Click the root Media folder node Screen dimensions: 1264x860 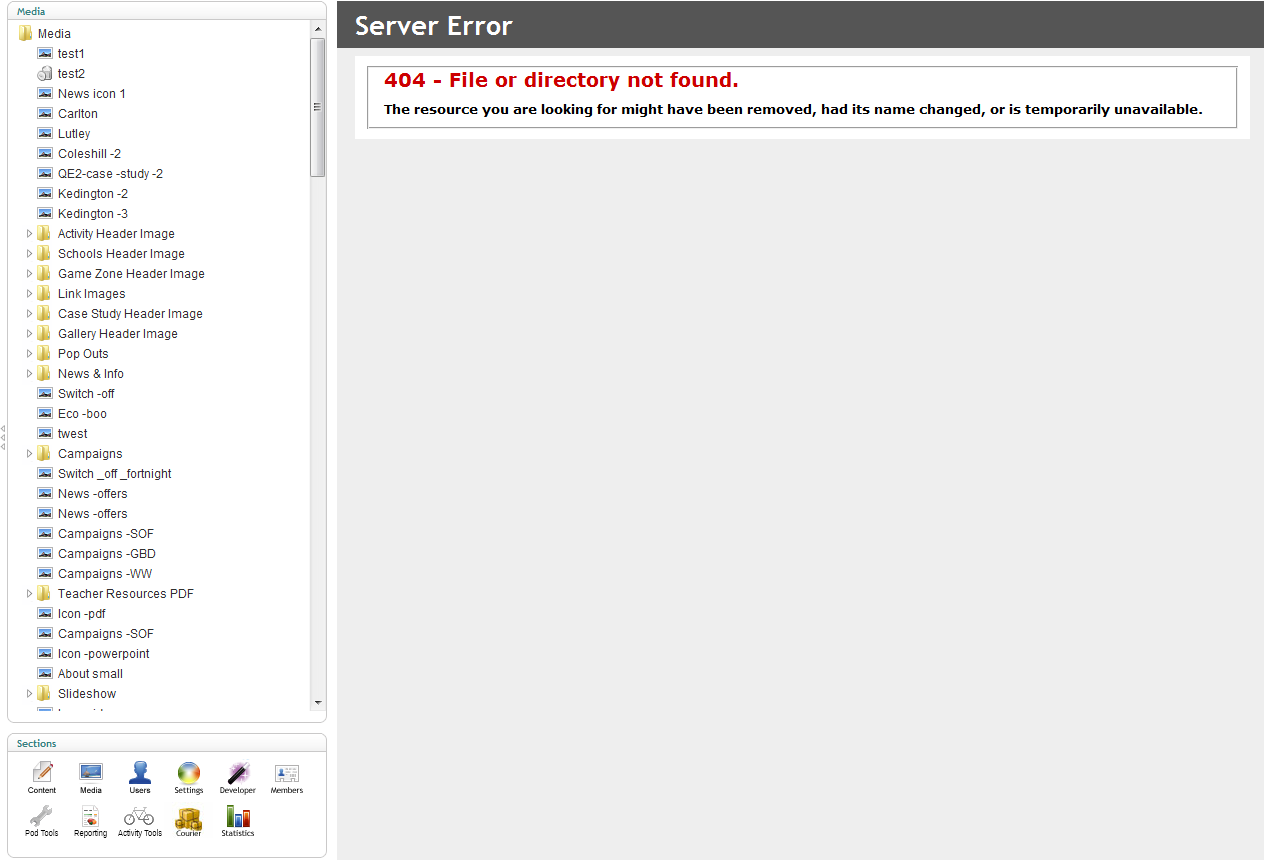click(54, 34)
